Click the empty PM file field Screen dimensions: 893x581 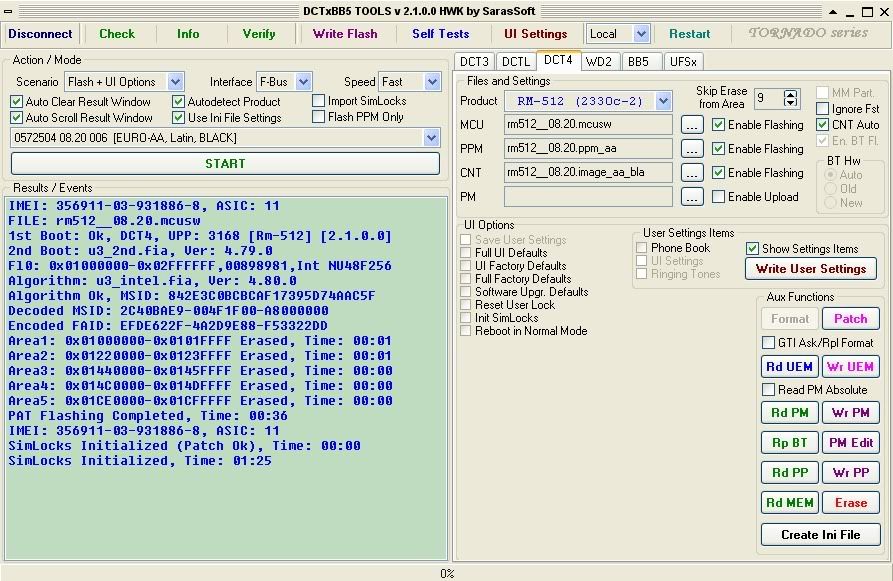[x=588, y=197]
